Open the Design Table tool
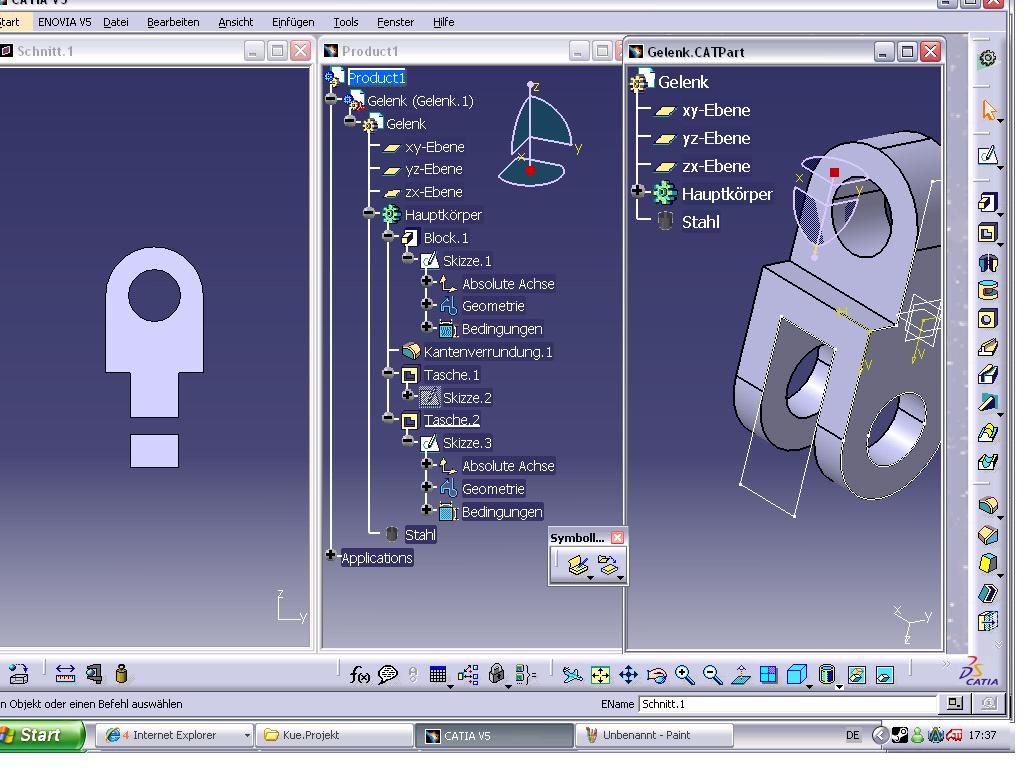 point(438,675)
